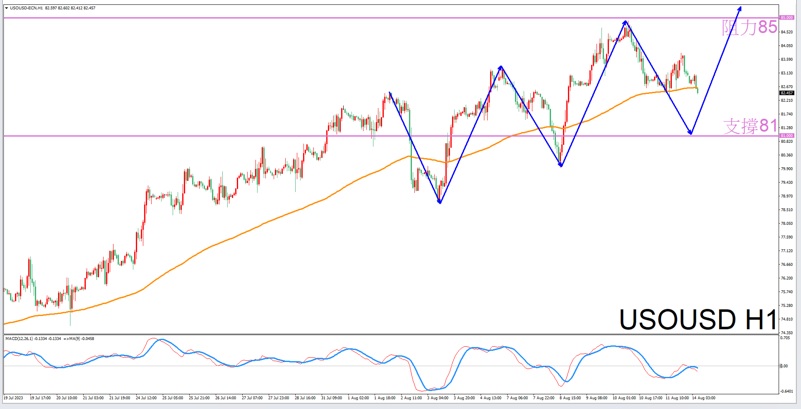801x409 pixels.
Task: Click the 24 Jul 12:00 time axis label
Action: pyautogui.click(x=147, y=396)
